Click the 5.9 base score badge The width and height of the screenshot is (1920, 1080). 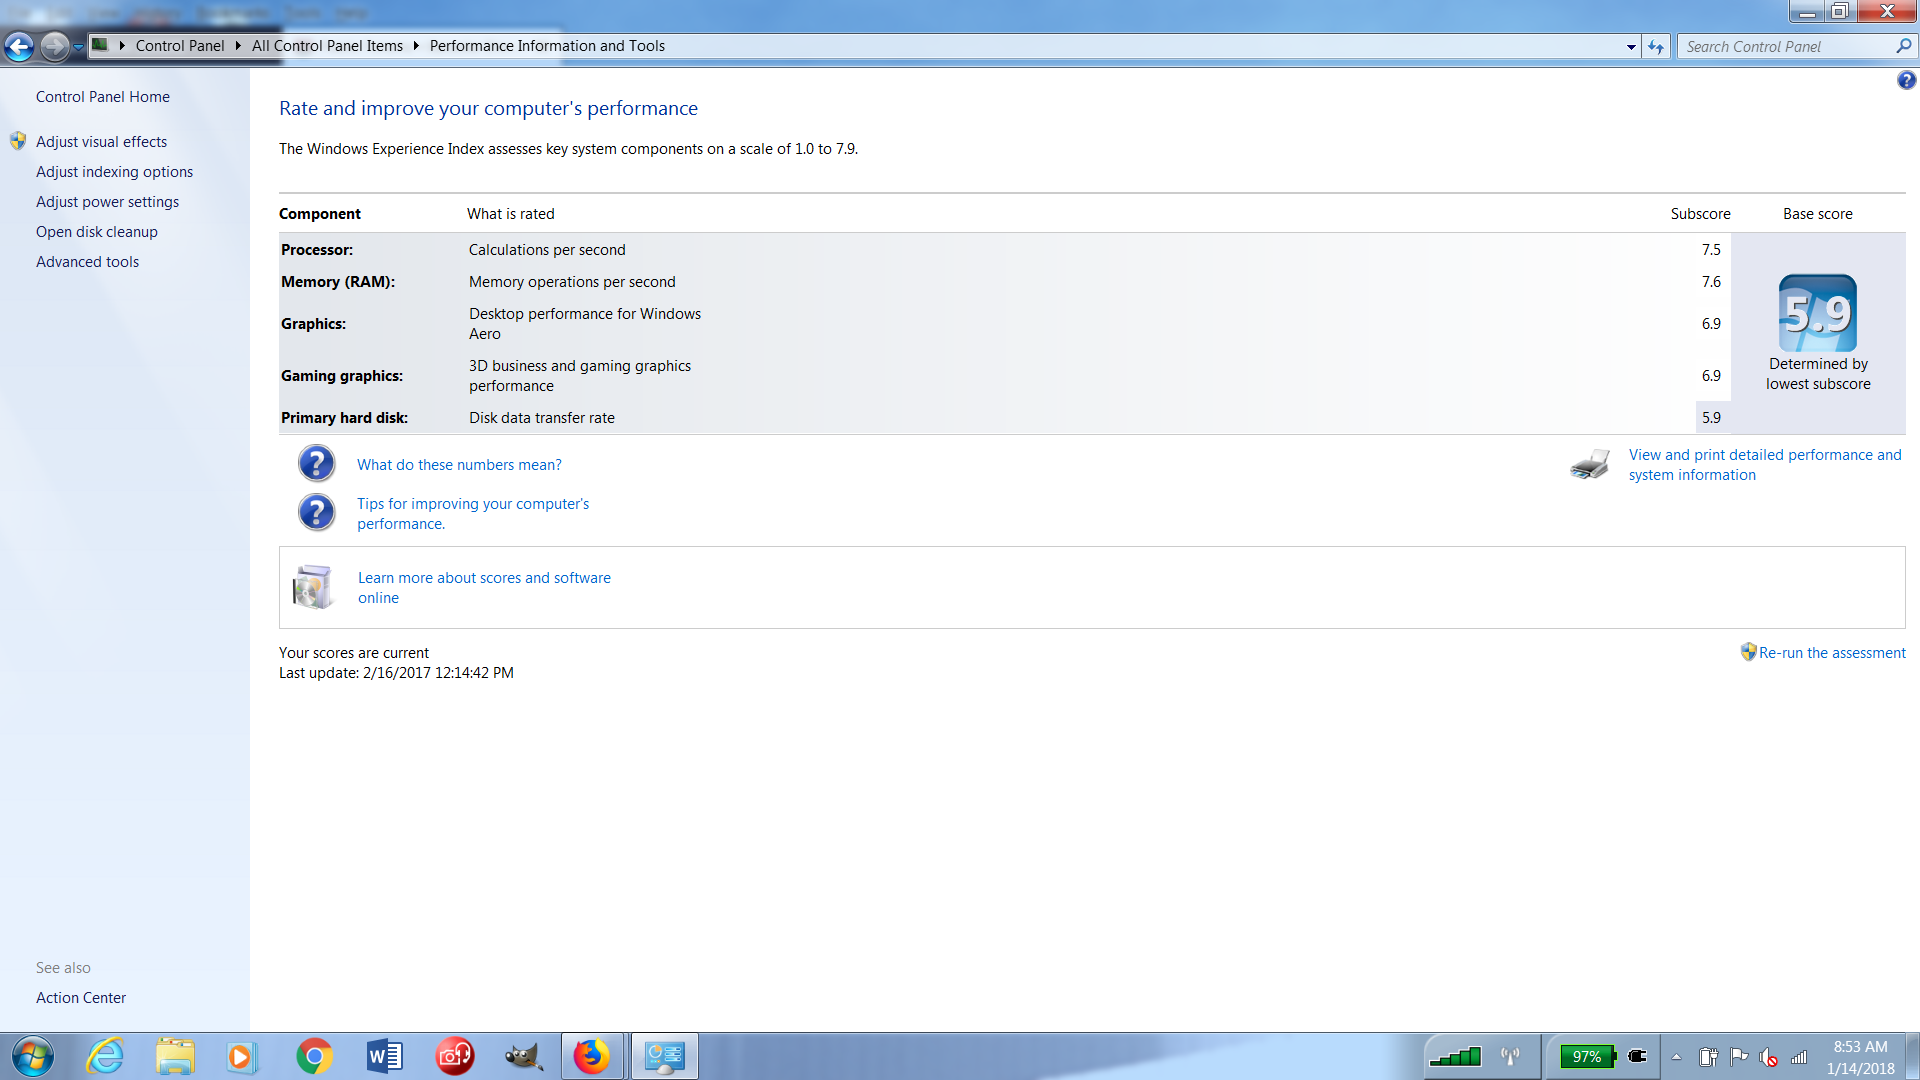pos(1817,313)
